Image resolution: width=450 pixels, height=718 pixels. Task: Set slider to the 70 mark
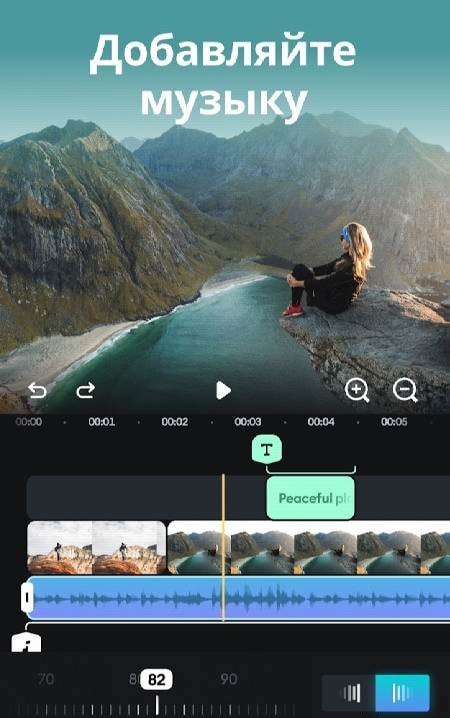click(x=45, y=679)
